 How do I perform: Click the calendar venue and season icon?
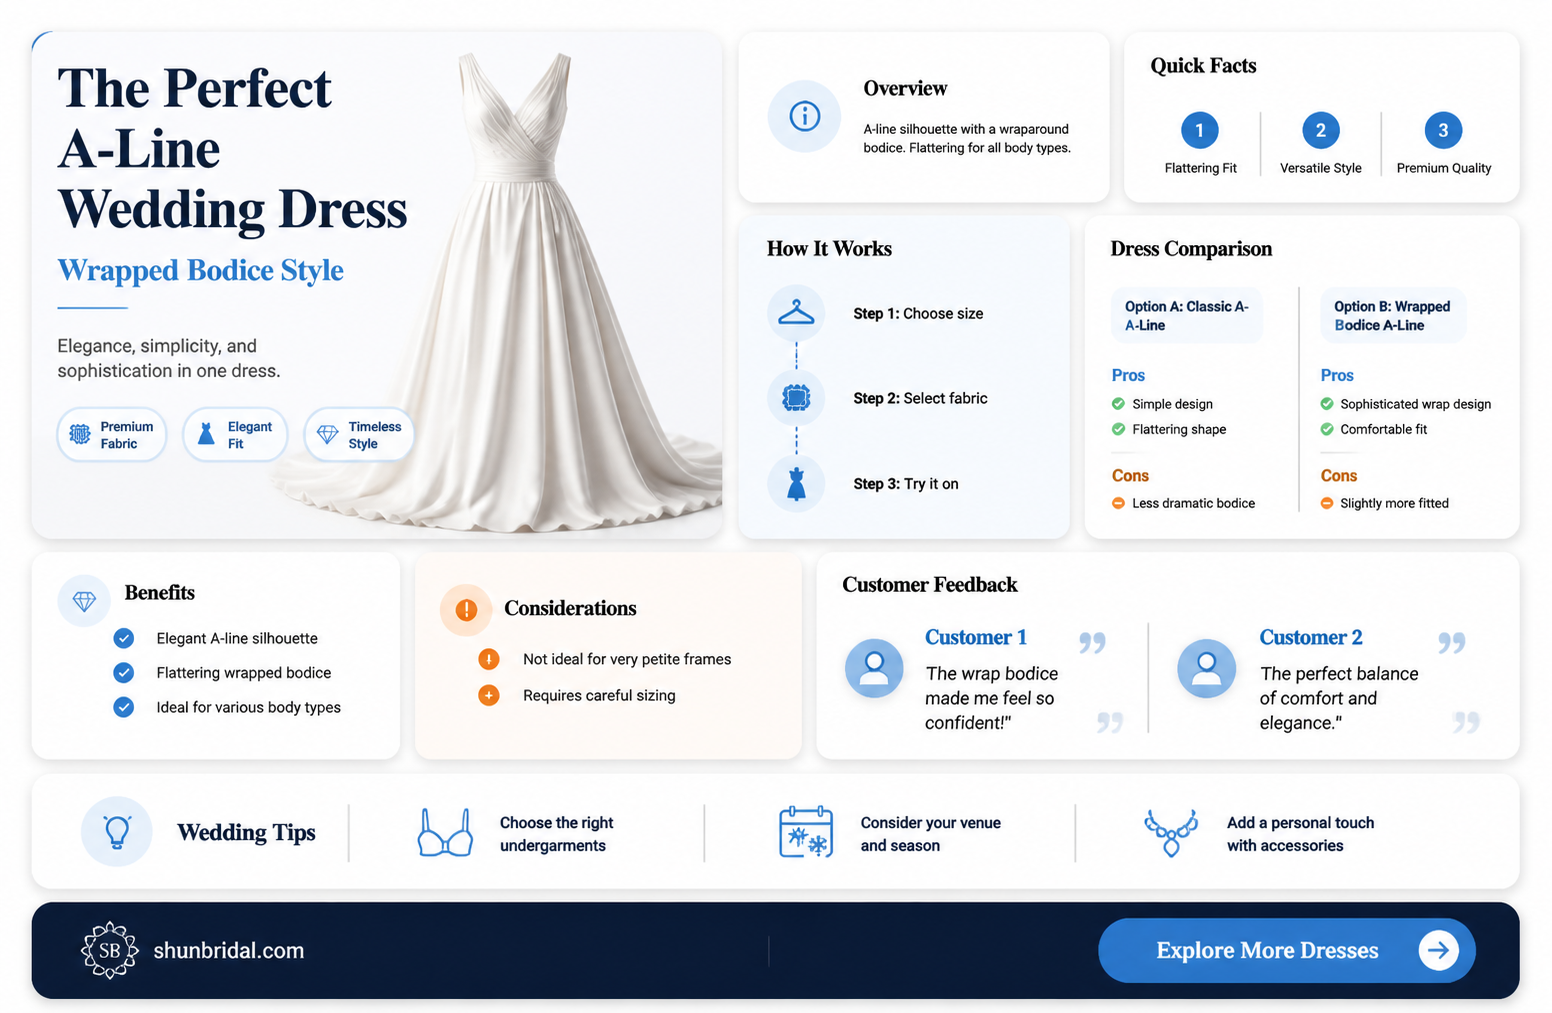(806, 831)
